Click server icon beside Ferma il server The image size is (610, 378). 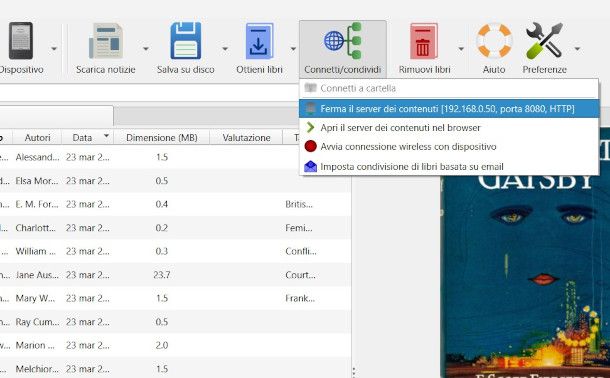(x=310, y=108)
